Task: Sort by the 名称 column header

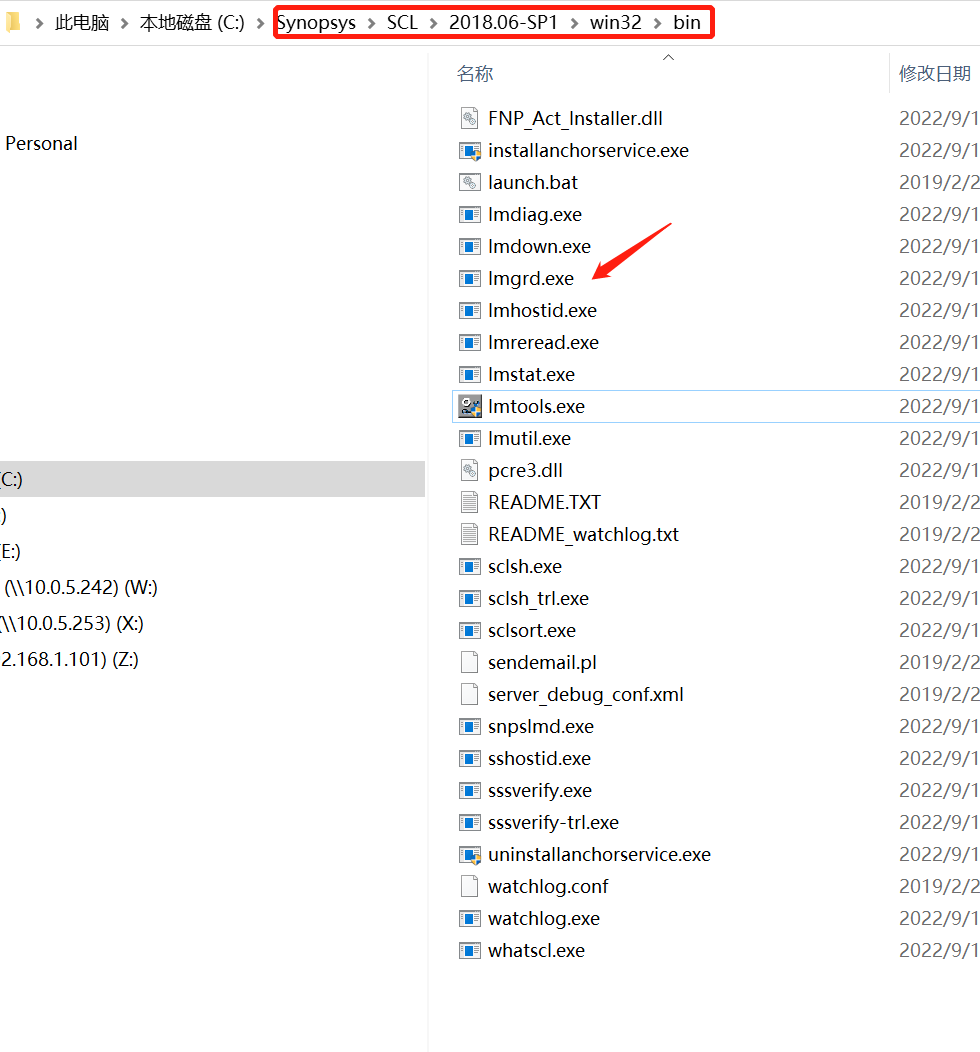Action: point(475,74)
